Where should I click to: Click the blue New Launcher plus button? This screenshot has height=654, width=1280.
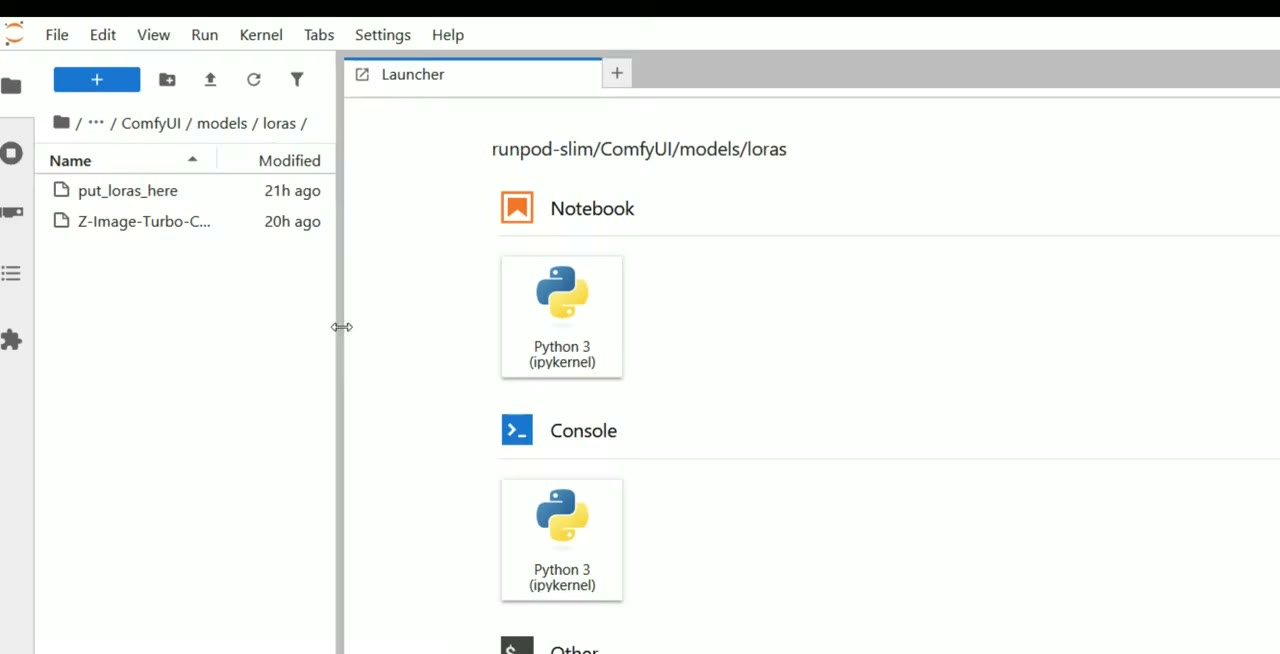coord(97,80)
